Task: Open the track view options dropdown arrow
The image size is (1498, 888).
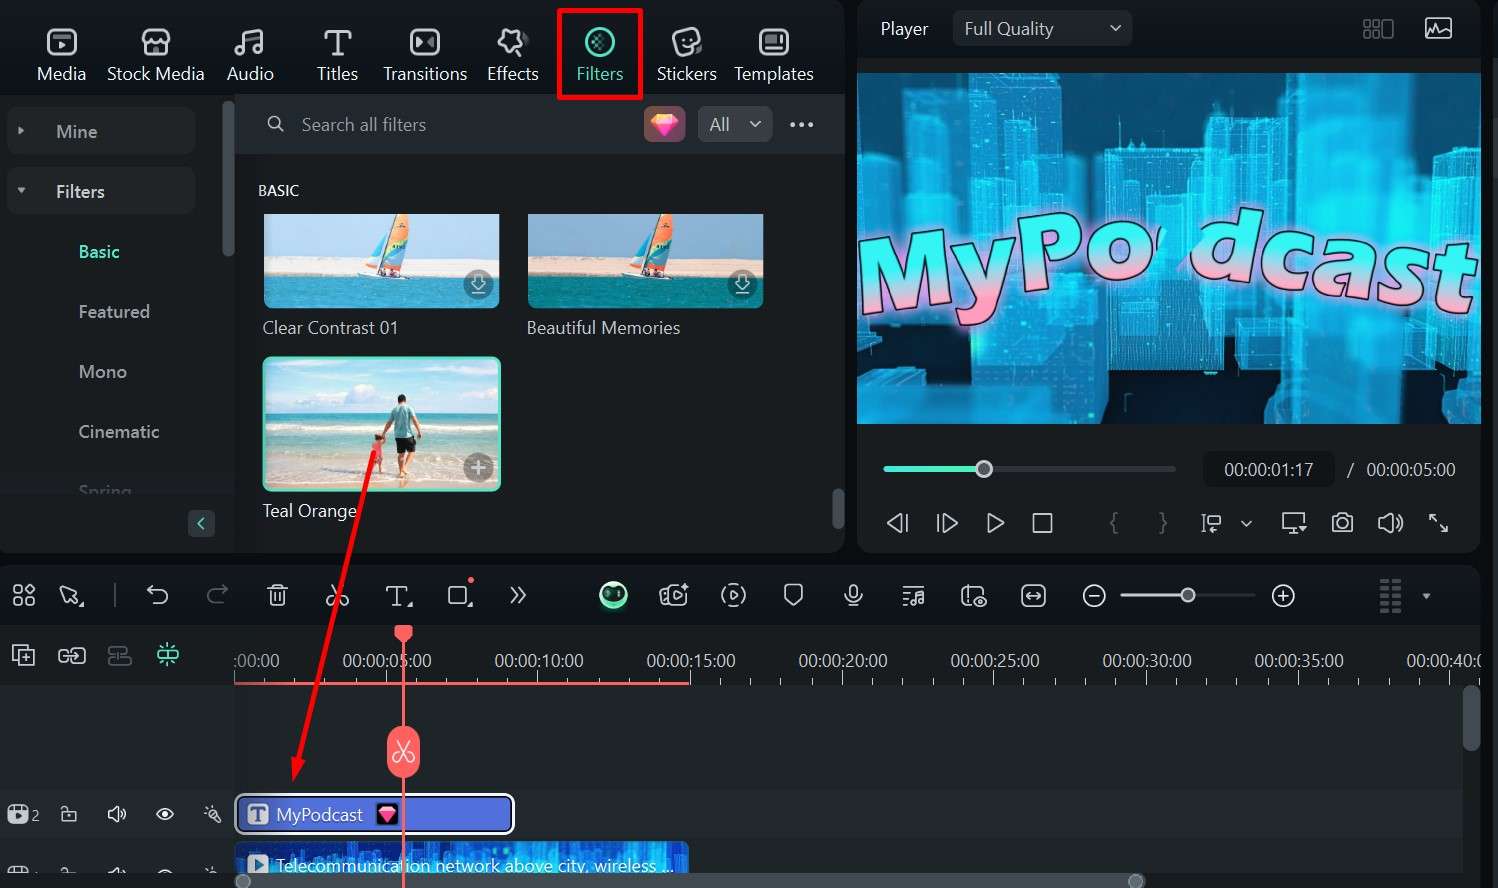Action: (1426, 596)
